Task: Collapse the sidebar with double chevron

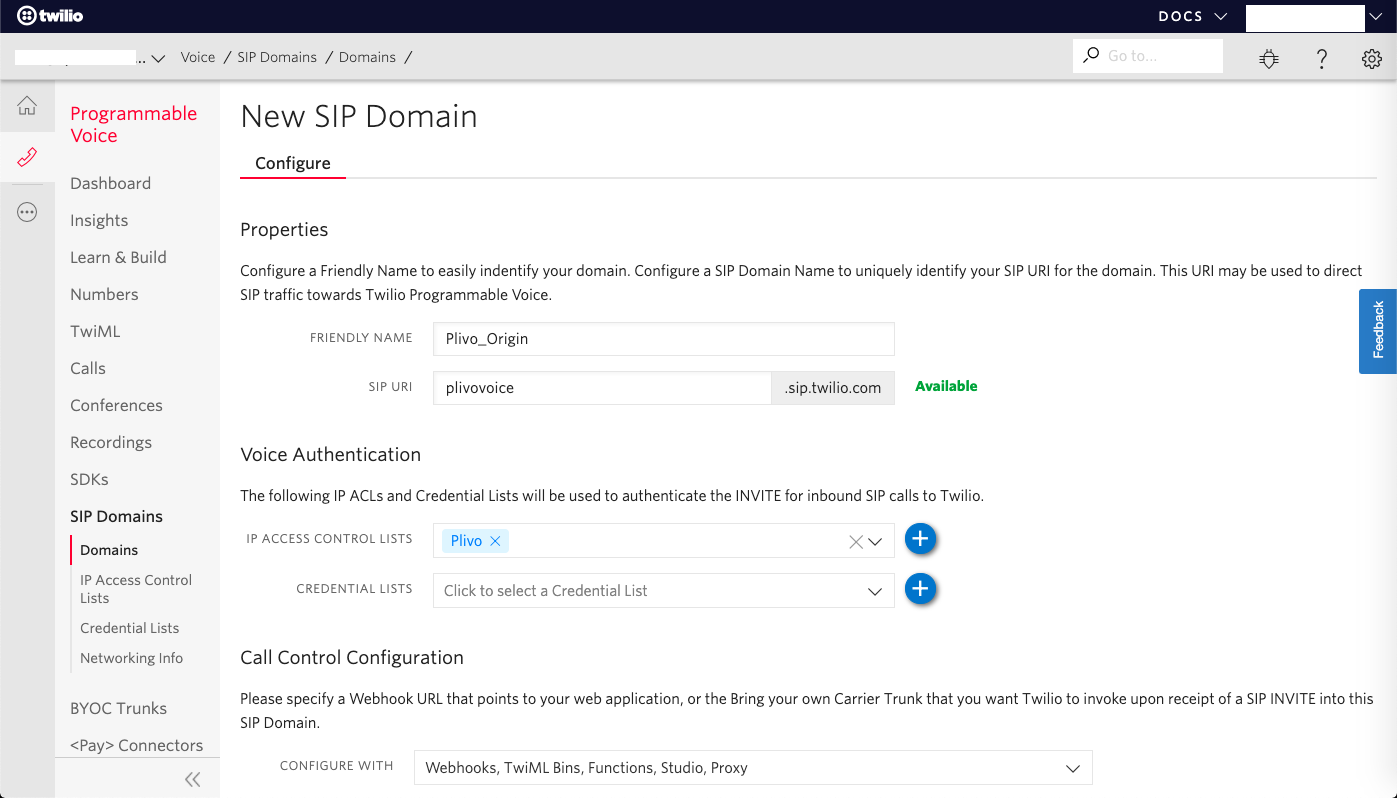Action: coord(192,779)
